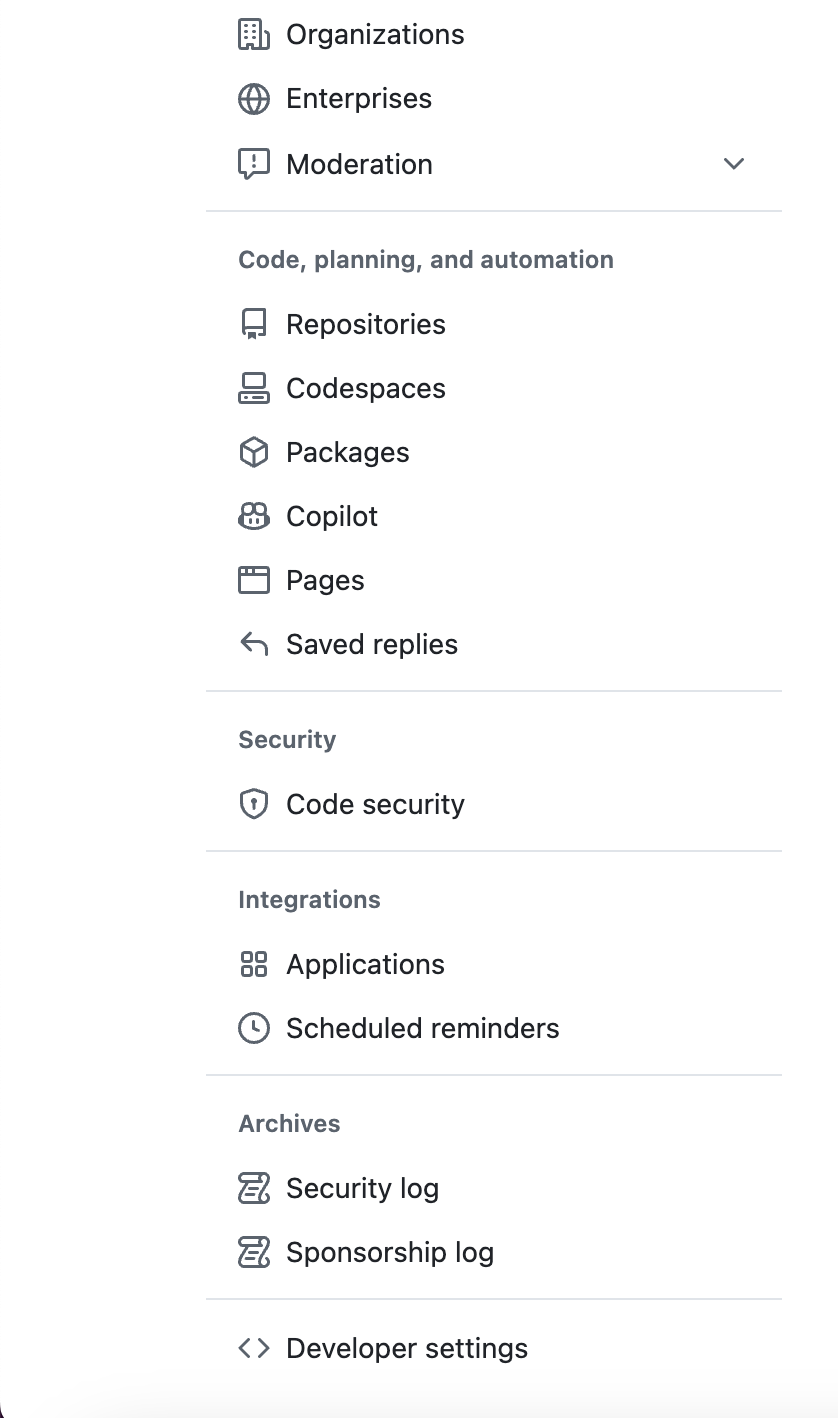Open the Security log link
The image size is (838, 1418).
click(x=362, y=1188)
